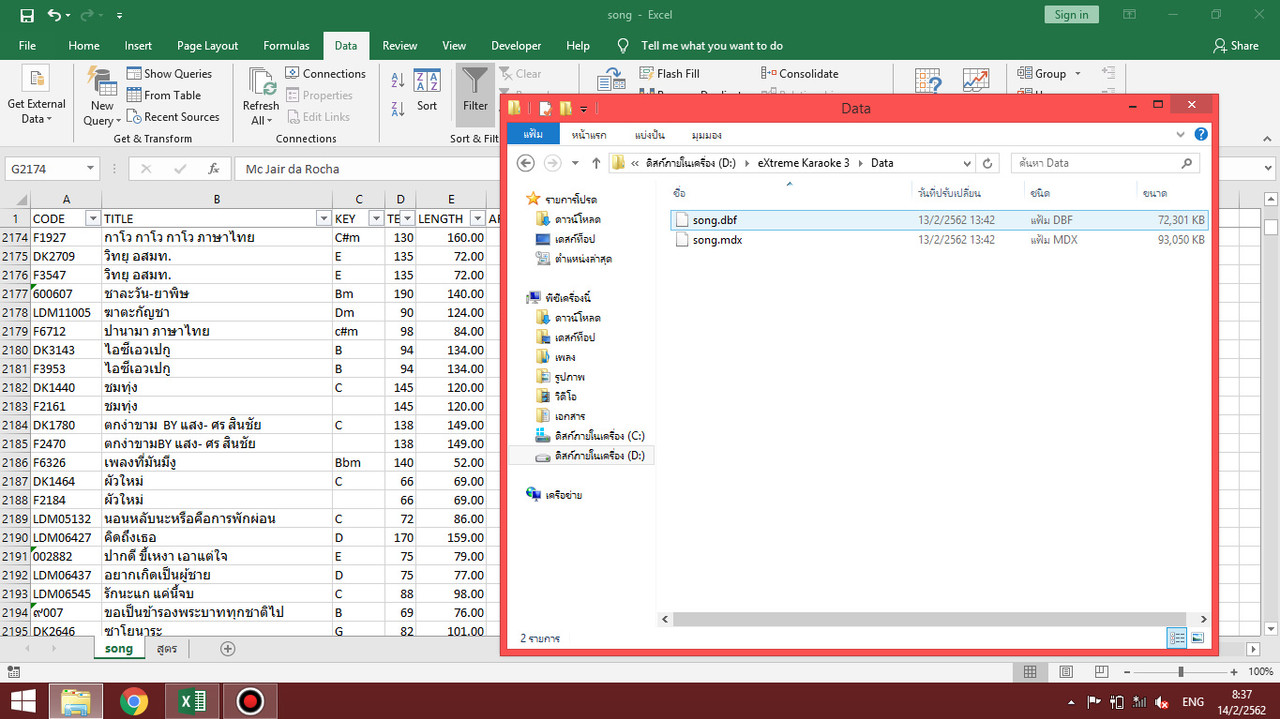
Task: Click the Explorer Back arrow button
Action: (x=526, y=162)
